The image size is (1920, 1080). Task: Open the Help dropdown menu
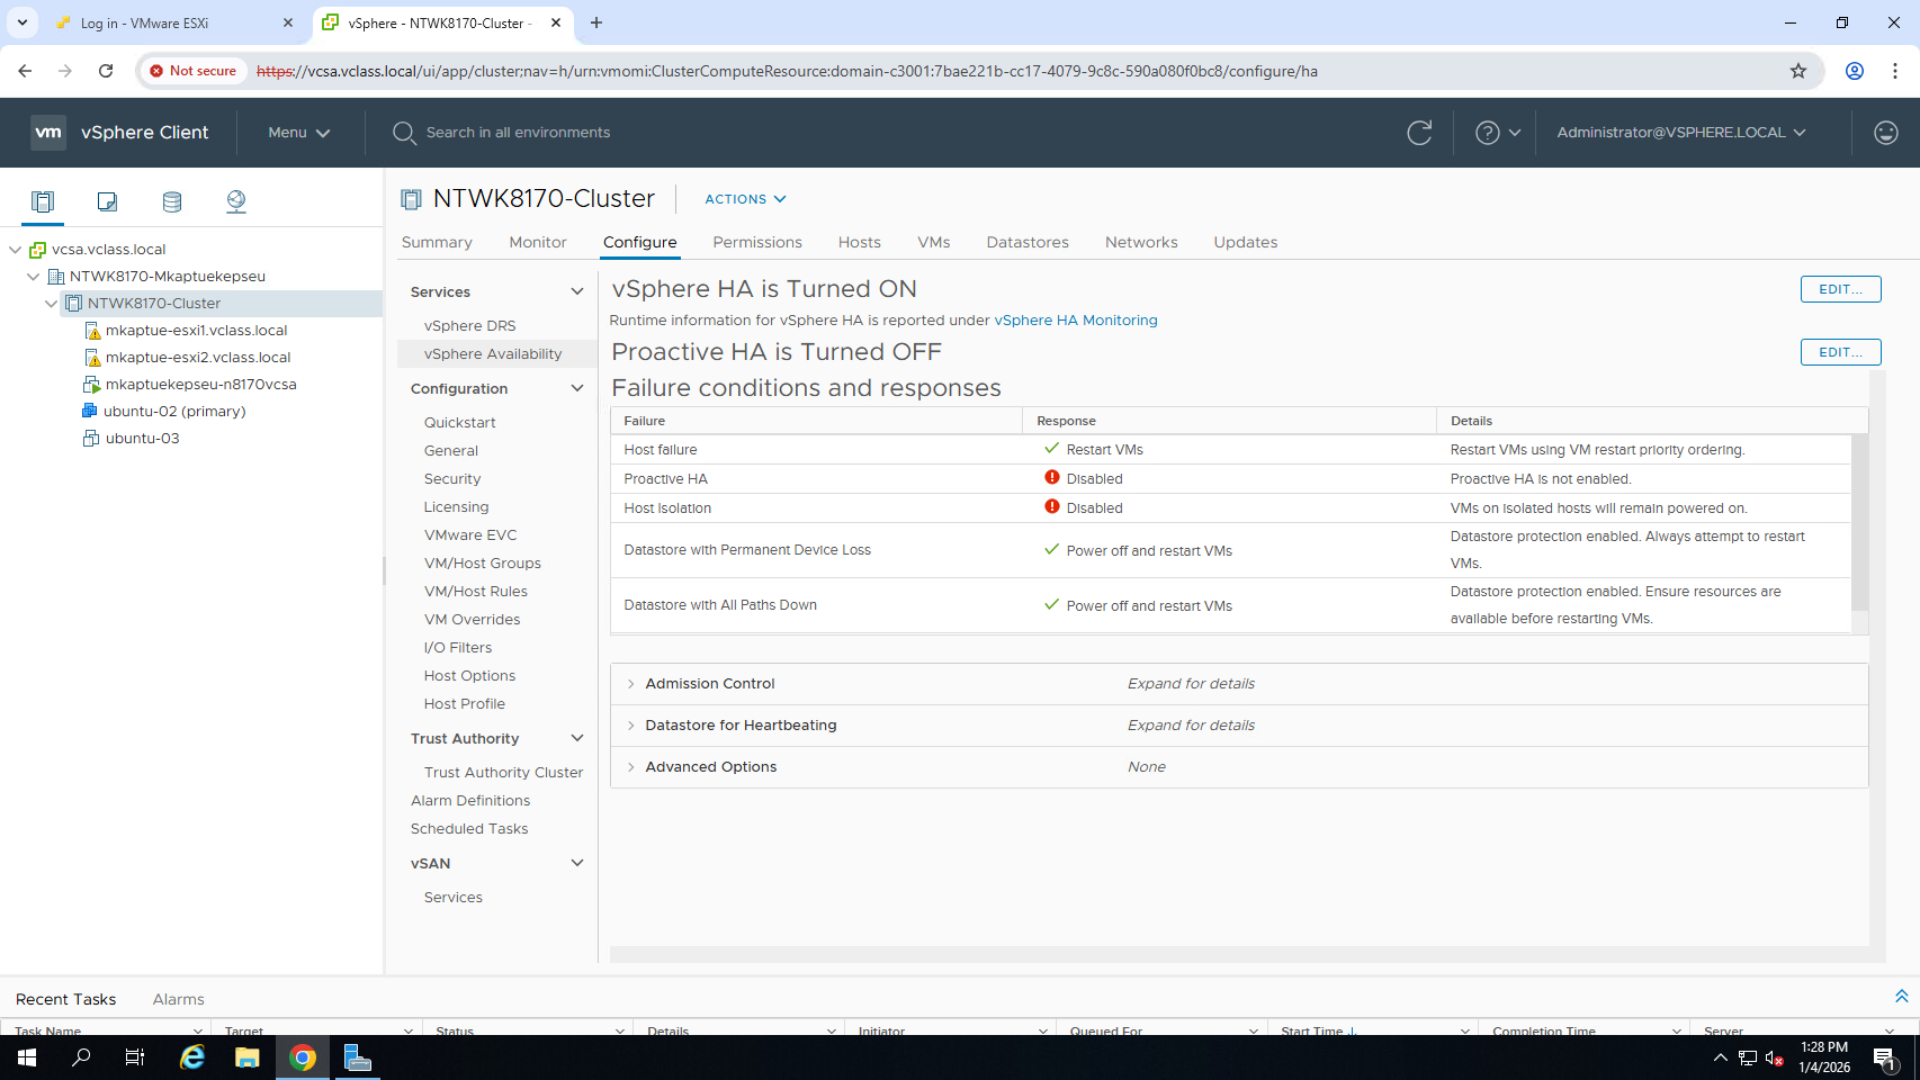click(1495, 132)
